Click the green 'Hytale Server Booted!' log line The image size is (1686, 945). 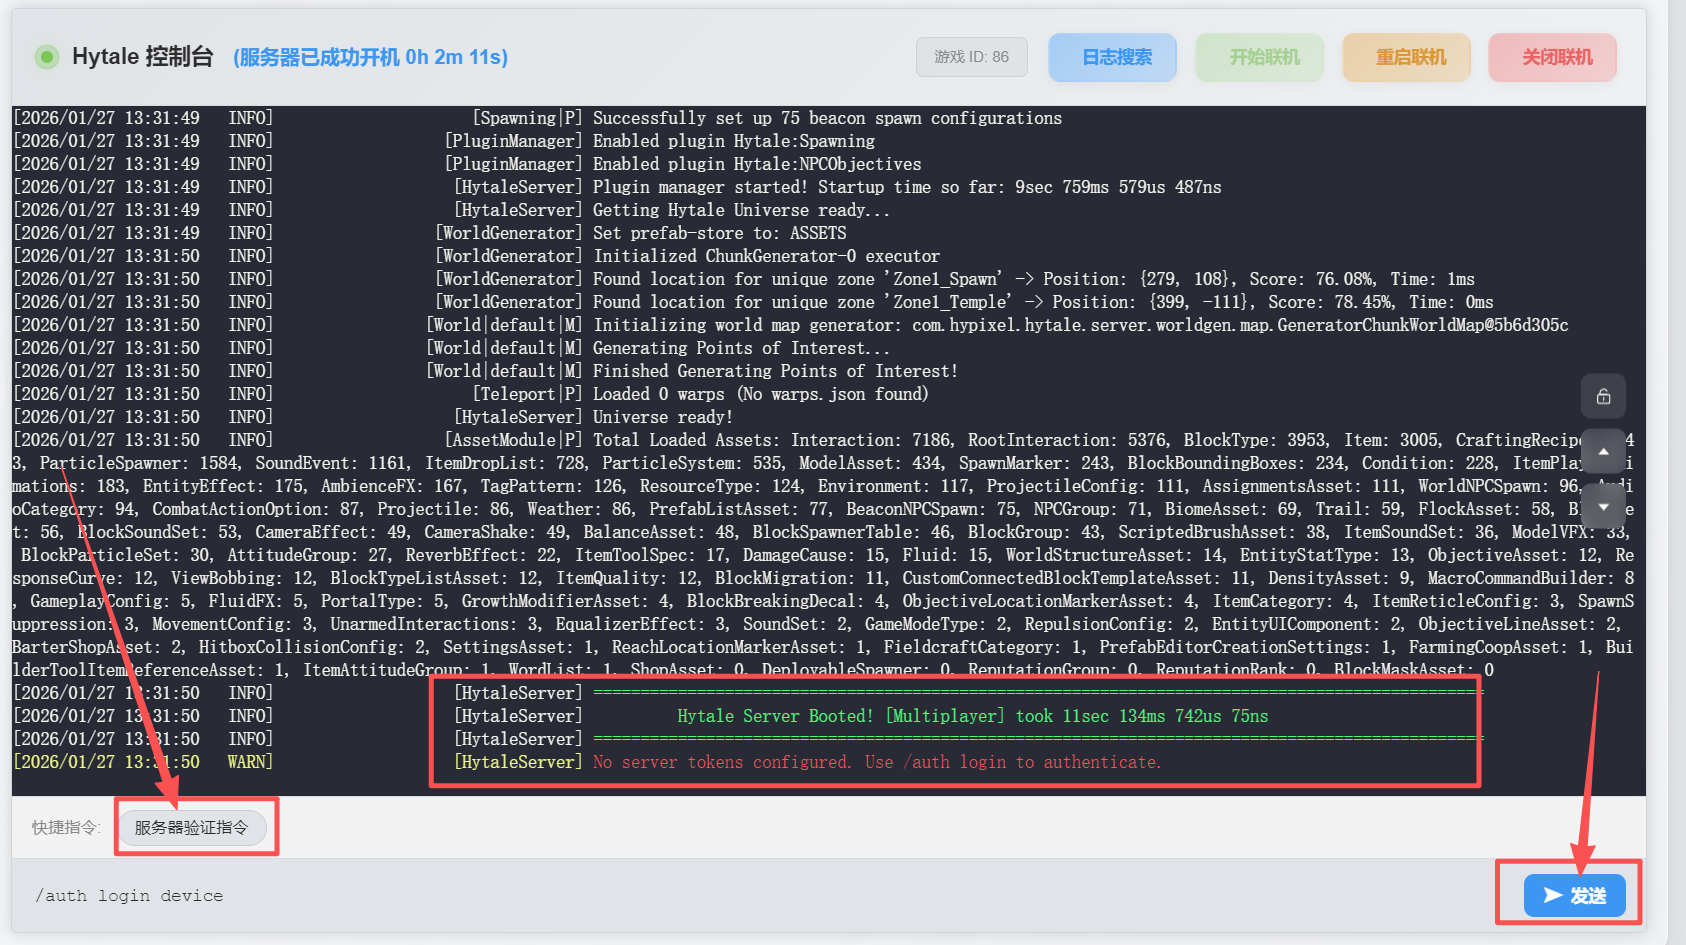[x=972, y=716]
